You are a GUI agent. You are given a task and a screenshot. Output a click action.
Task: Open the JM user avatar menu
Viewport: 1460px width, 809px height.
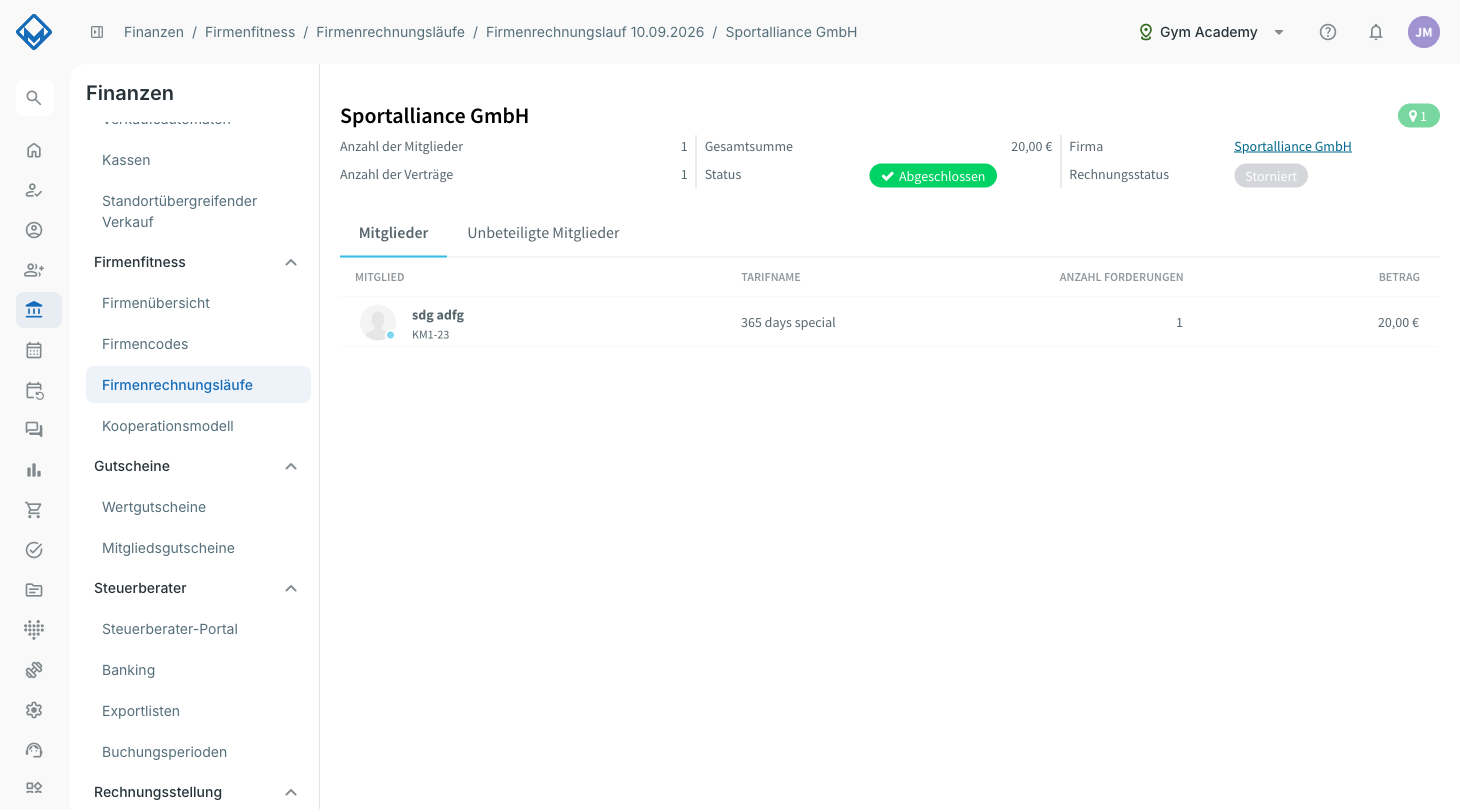click(1424, 32)
